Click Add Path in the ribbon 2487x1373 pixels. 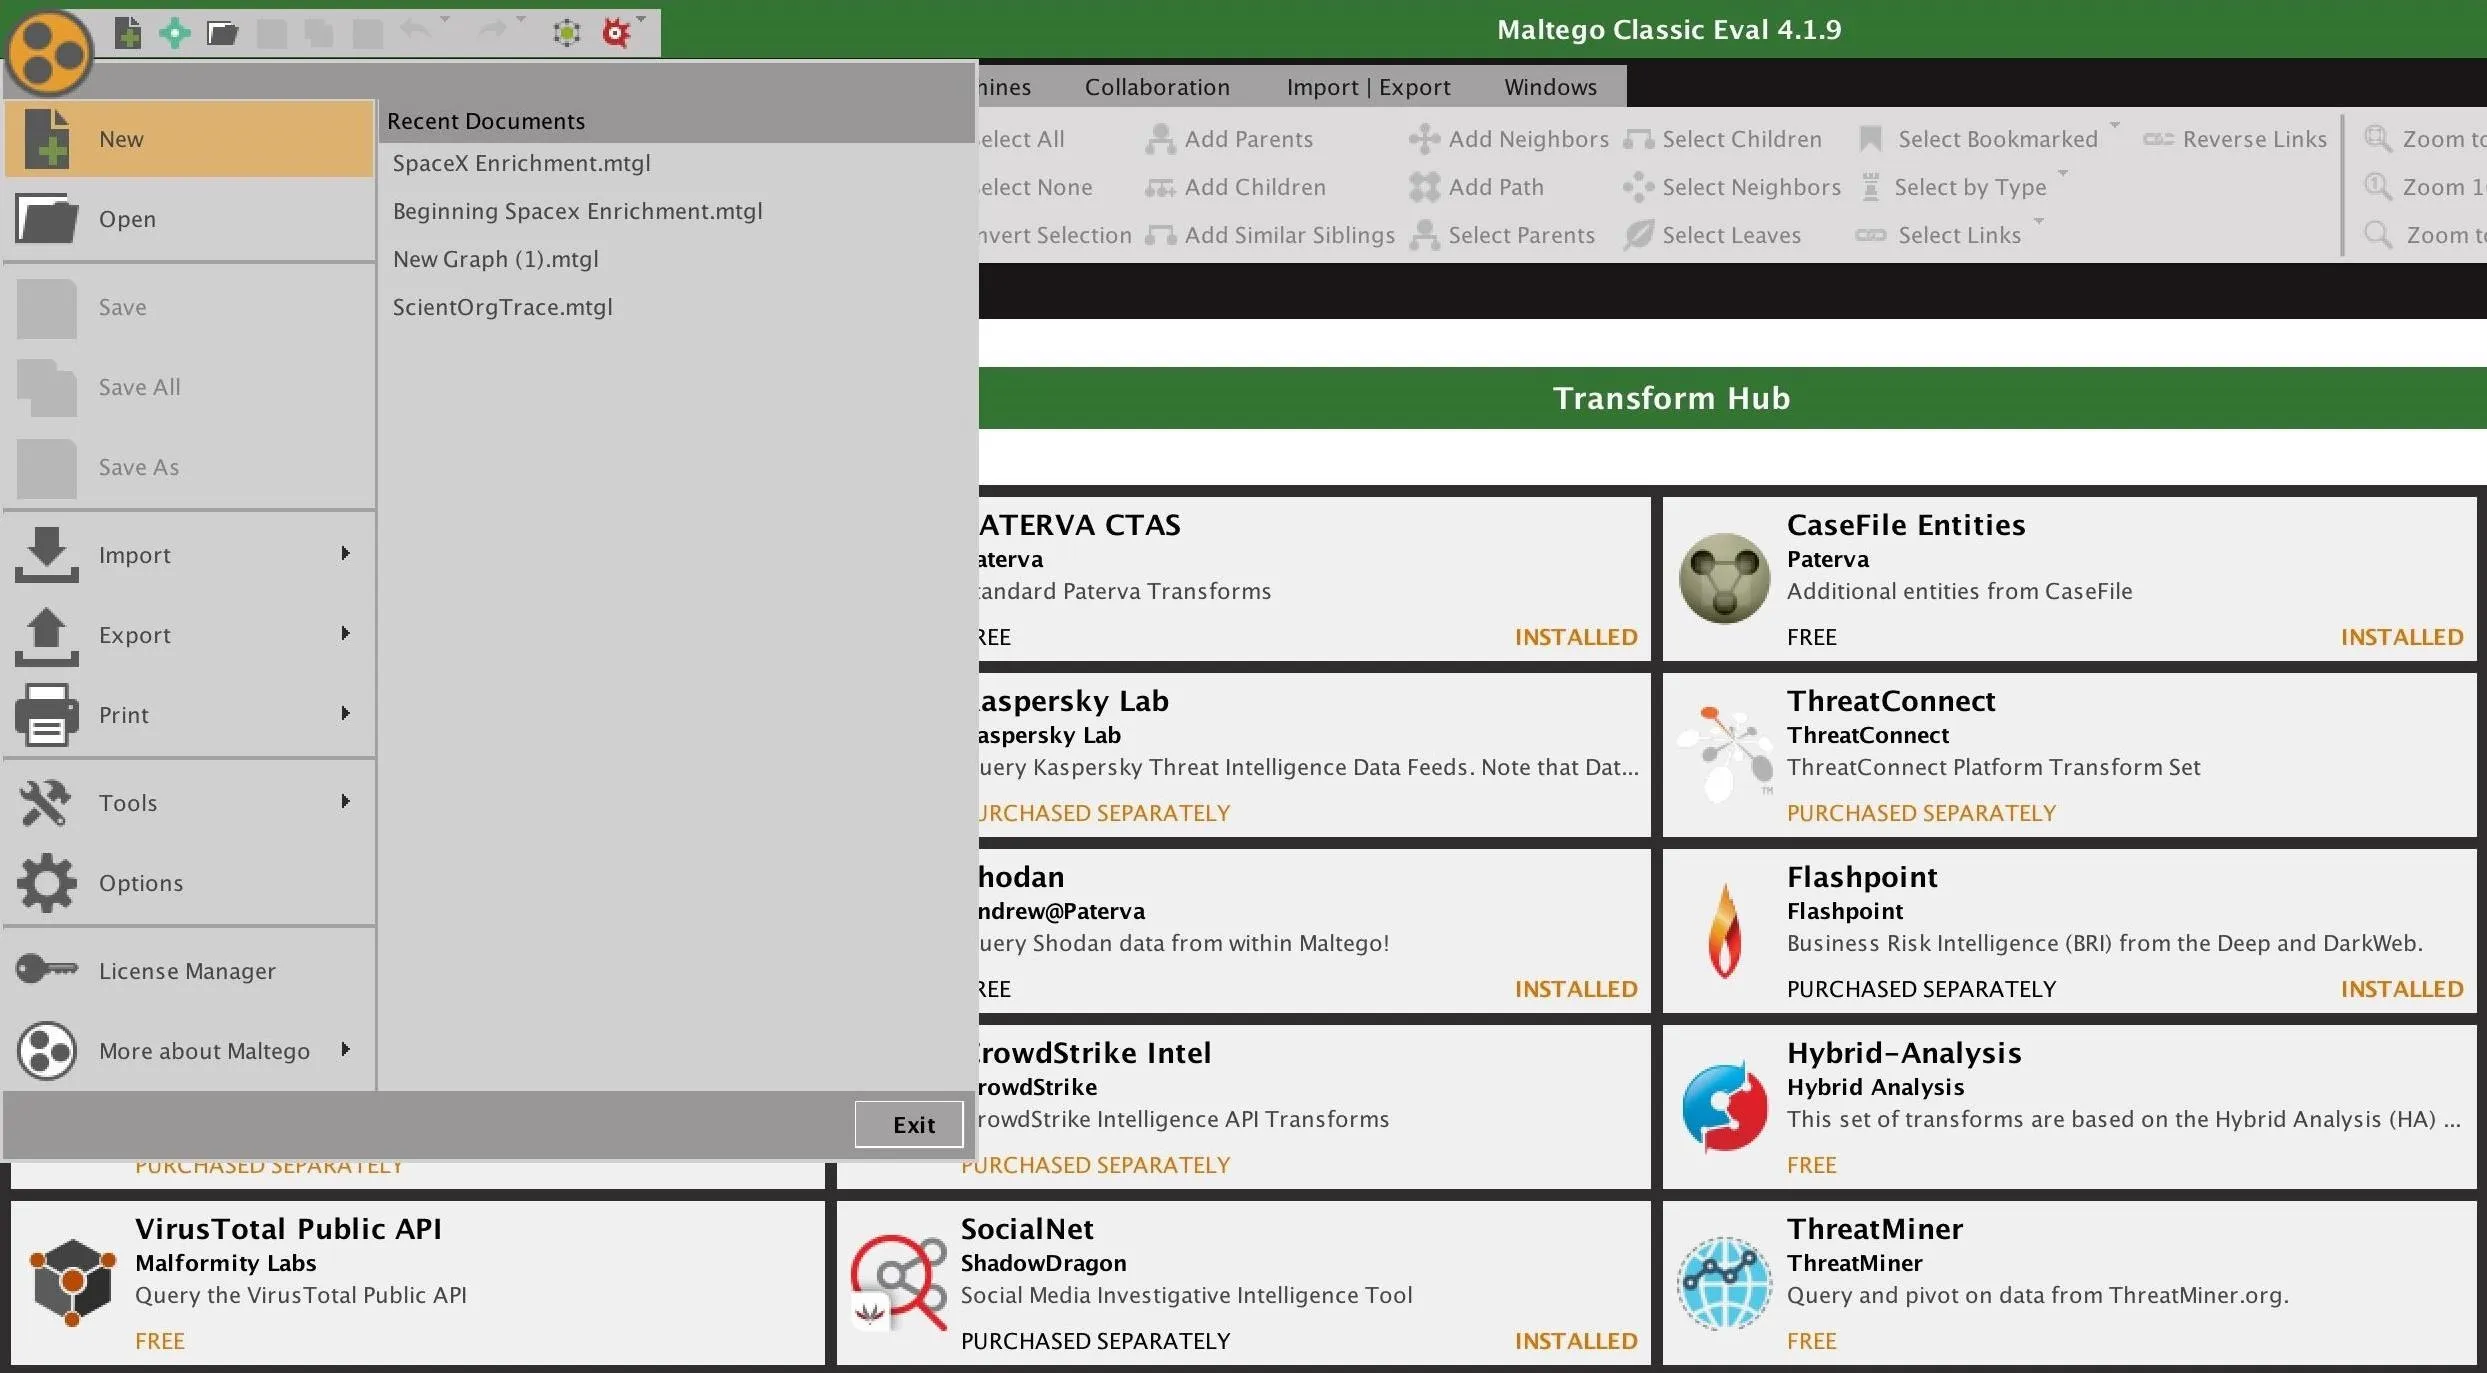click(1476, 187)
